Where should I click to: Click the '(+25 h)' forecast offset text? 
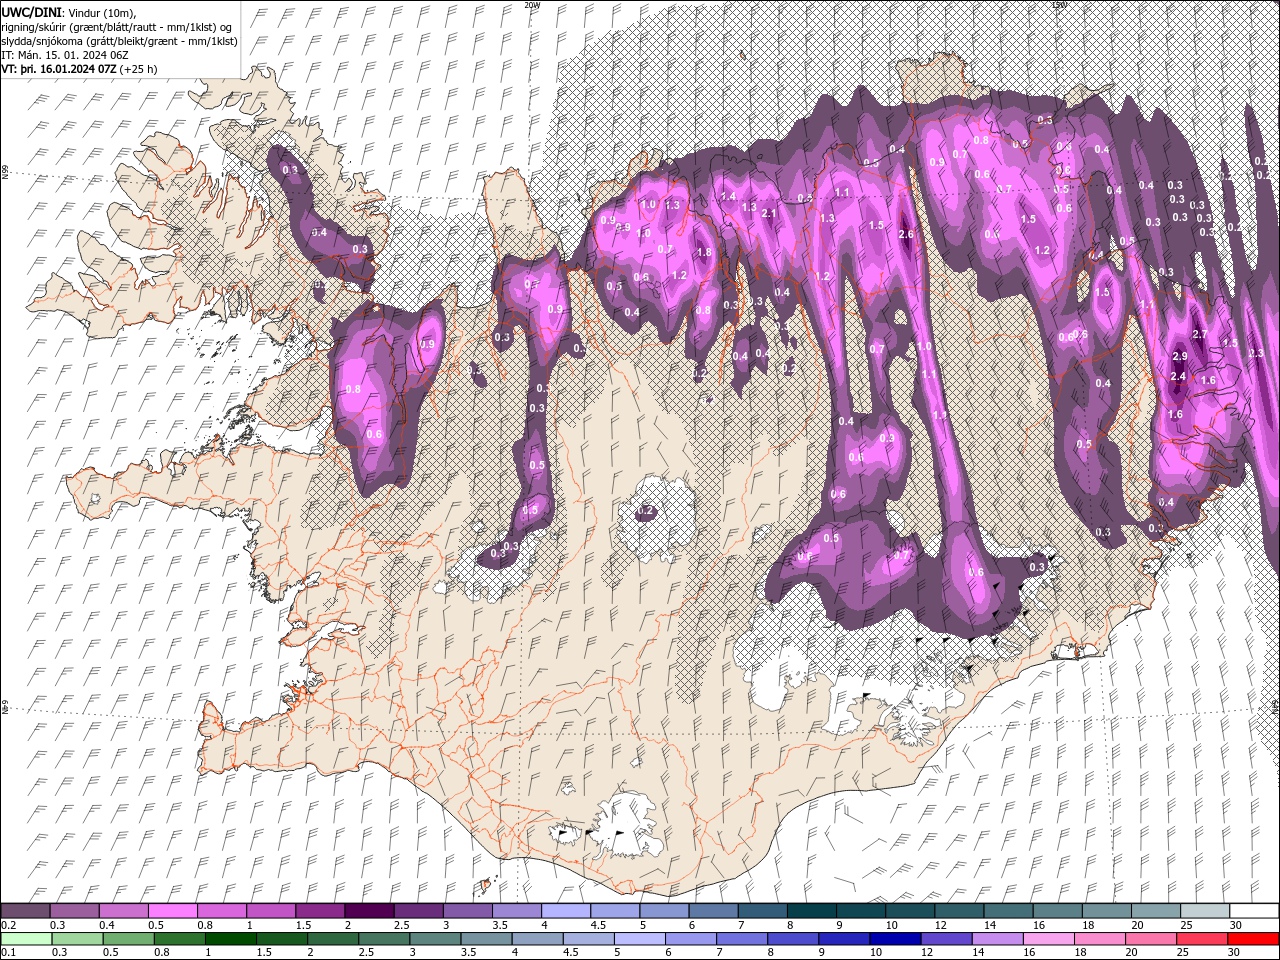pyautogui.click(x=139, y=69)
